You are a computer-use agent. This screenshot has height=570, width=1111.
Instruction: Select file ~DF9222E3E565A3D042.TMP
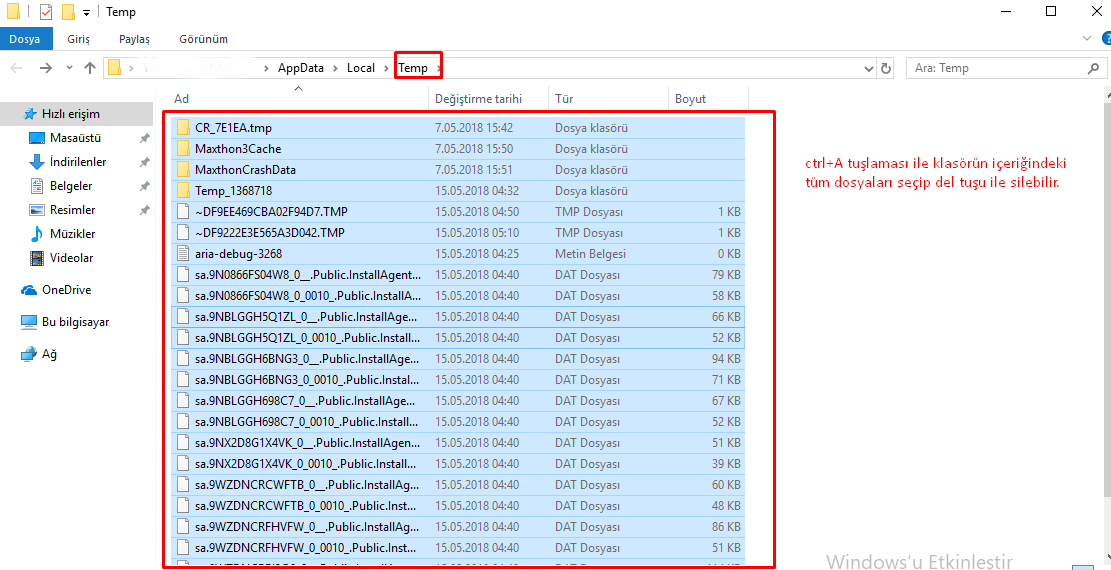(x=458, y=233)
